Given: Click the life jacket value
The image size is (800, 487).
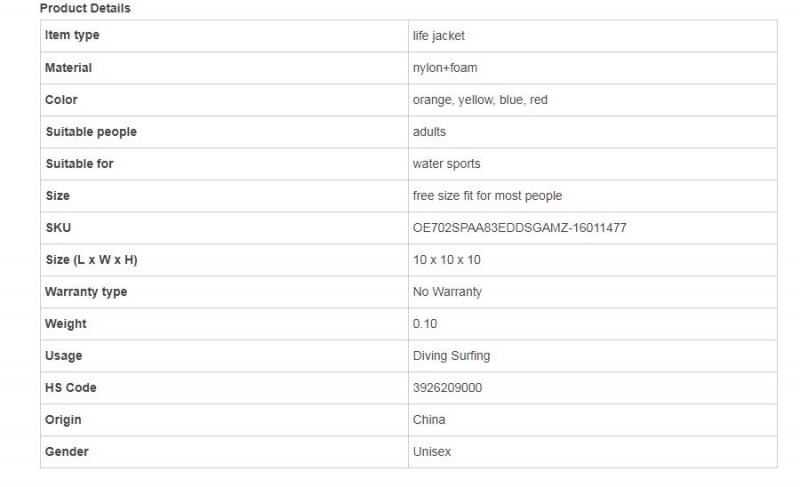Looking at the screenshot, I should 438,36.
